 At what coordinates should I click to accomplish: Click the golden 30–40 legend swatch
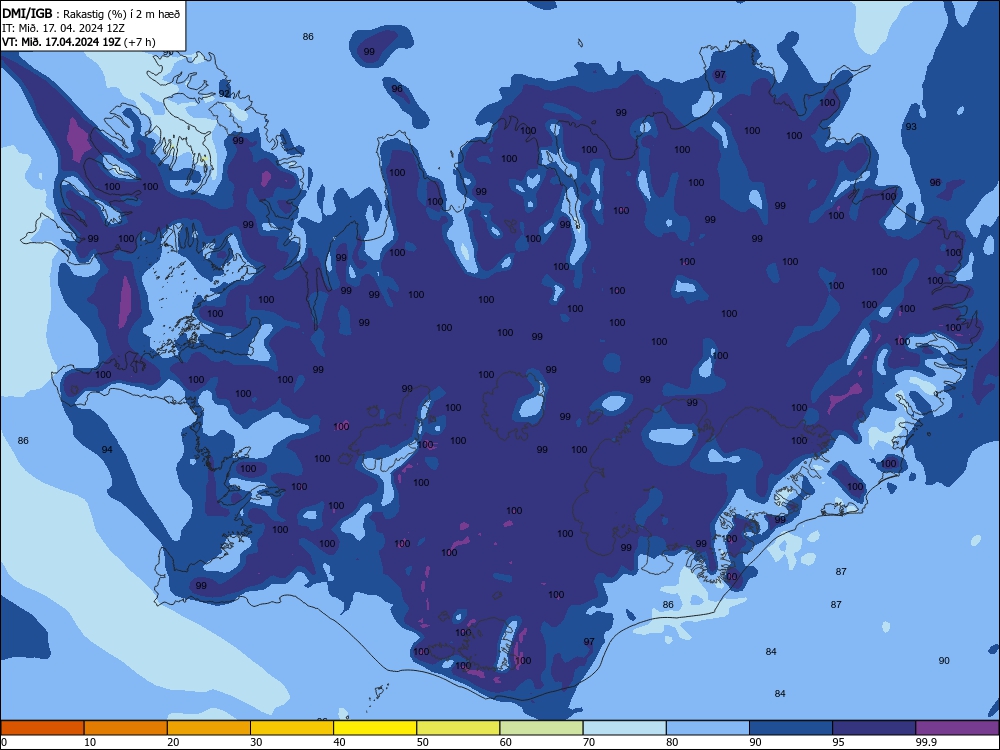[x=292, y=728]
